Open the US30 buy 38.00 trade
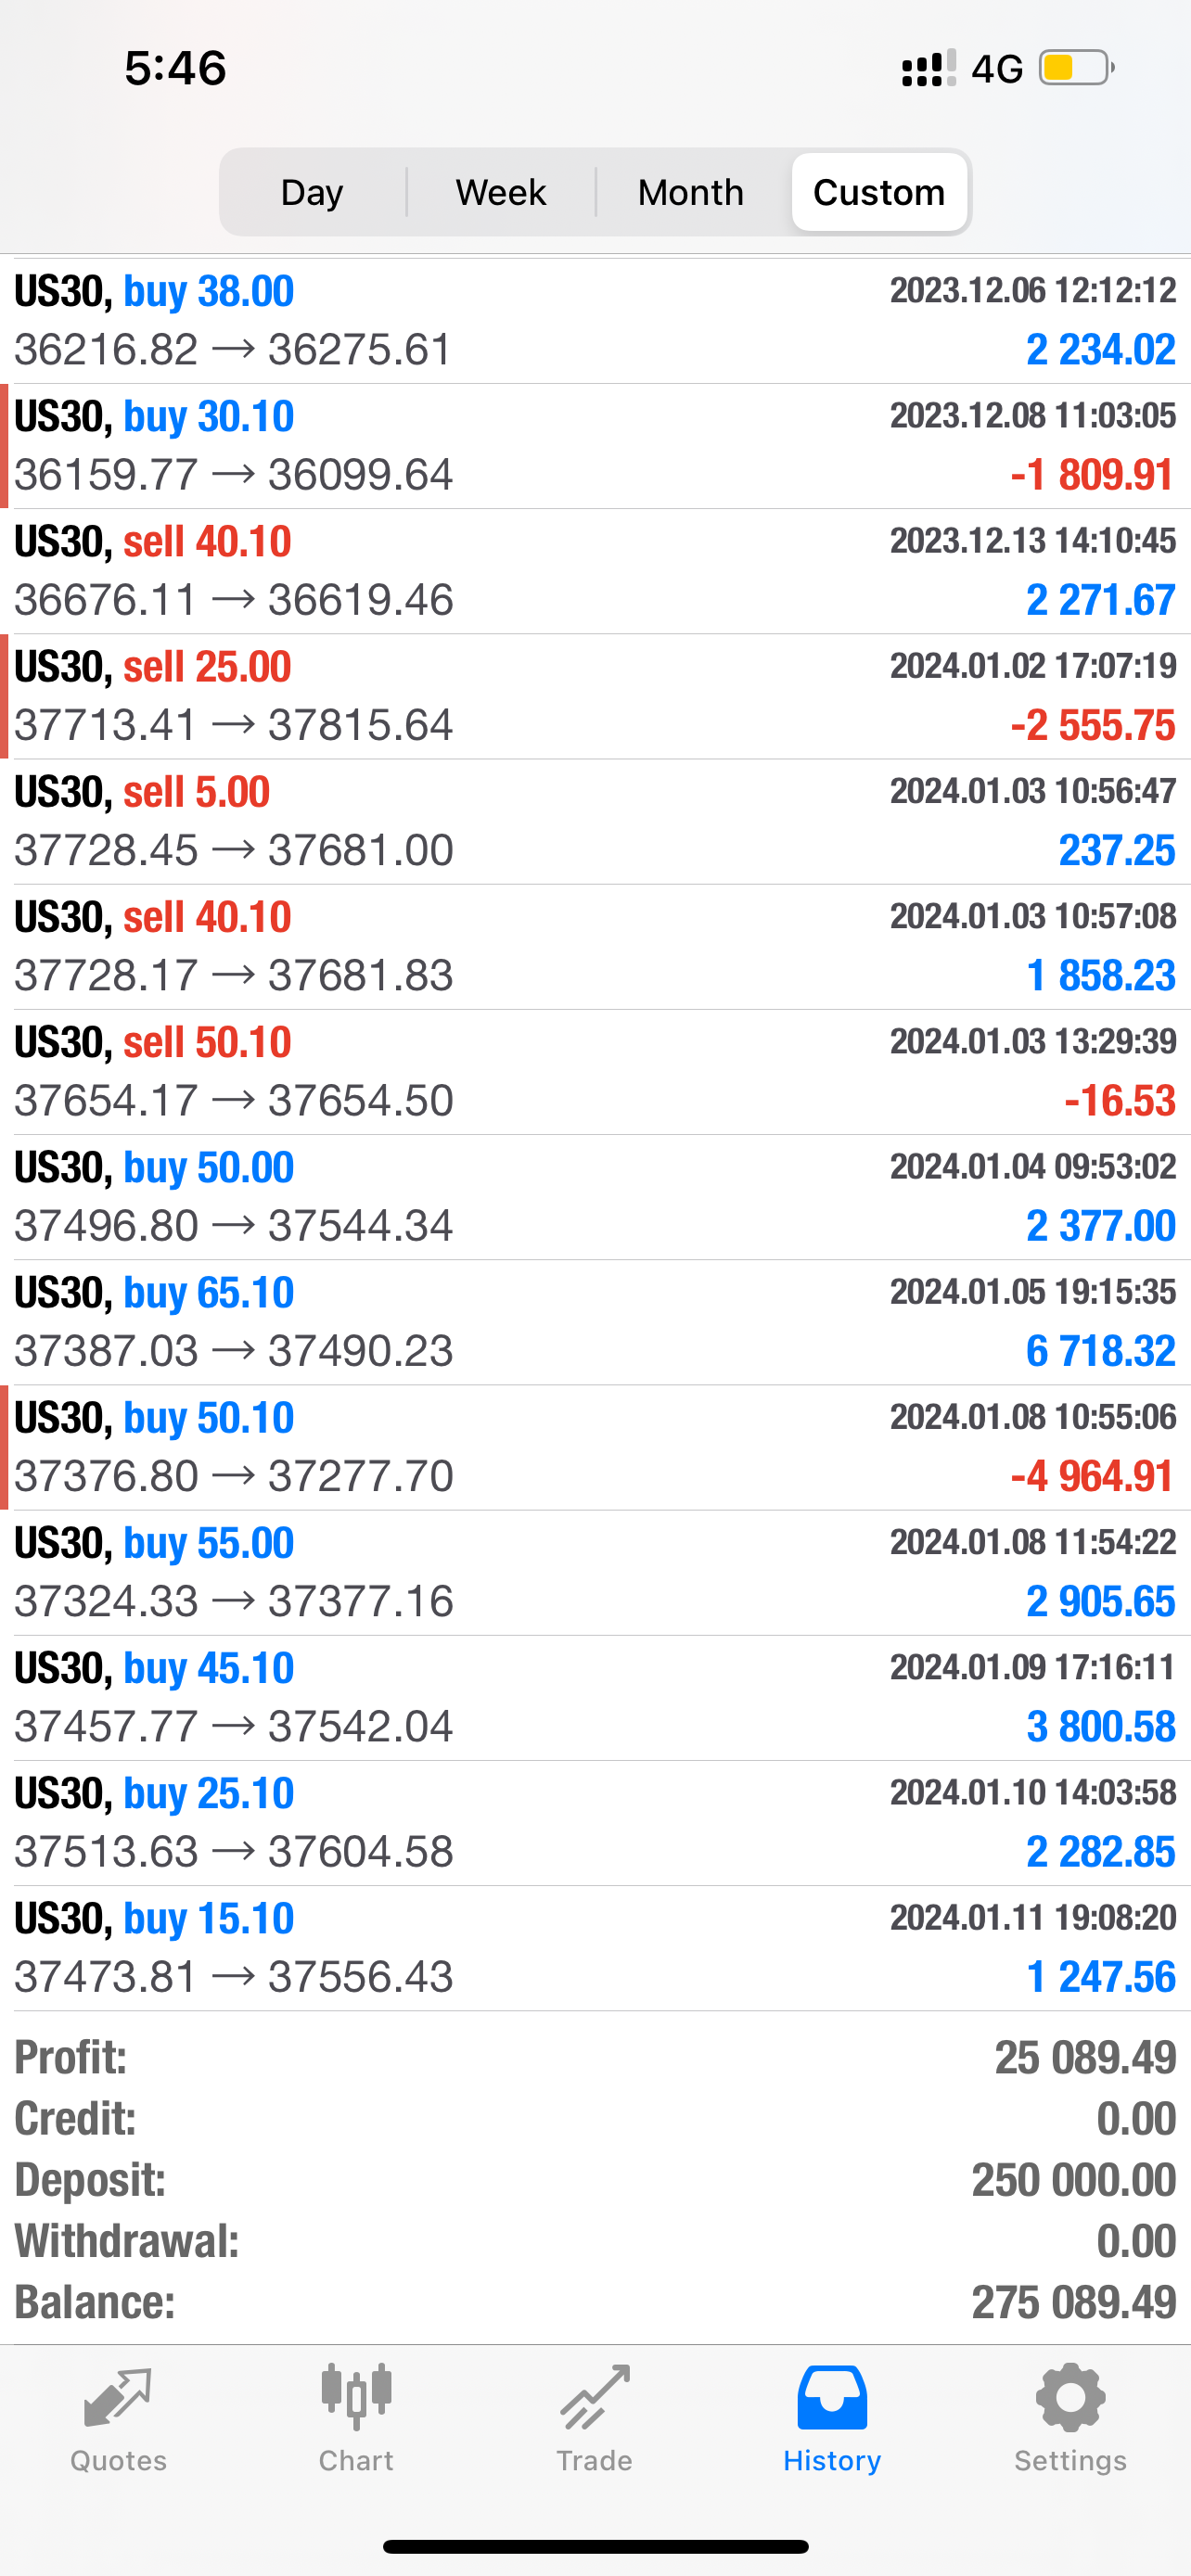 click(595, 321)
